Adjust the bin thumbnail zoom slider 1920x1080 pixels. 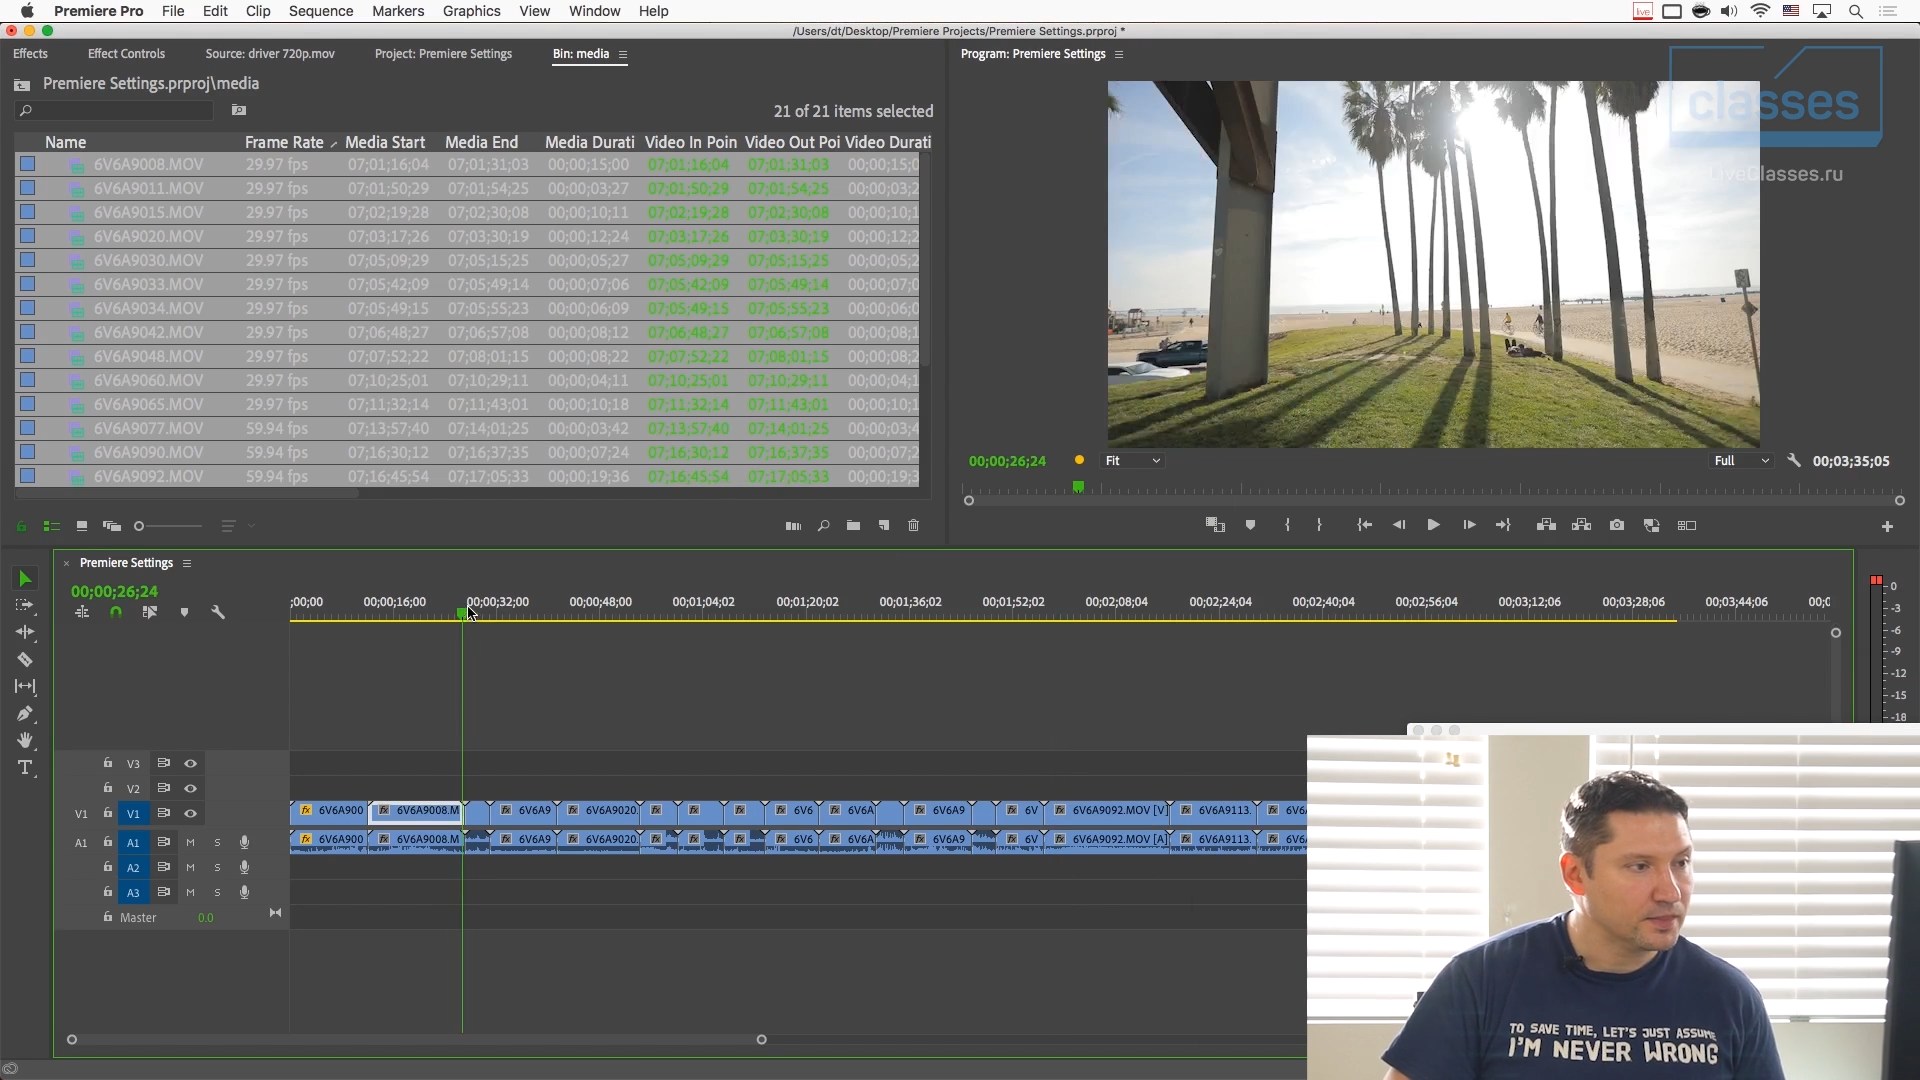point(140,526)
